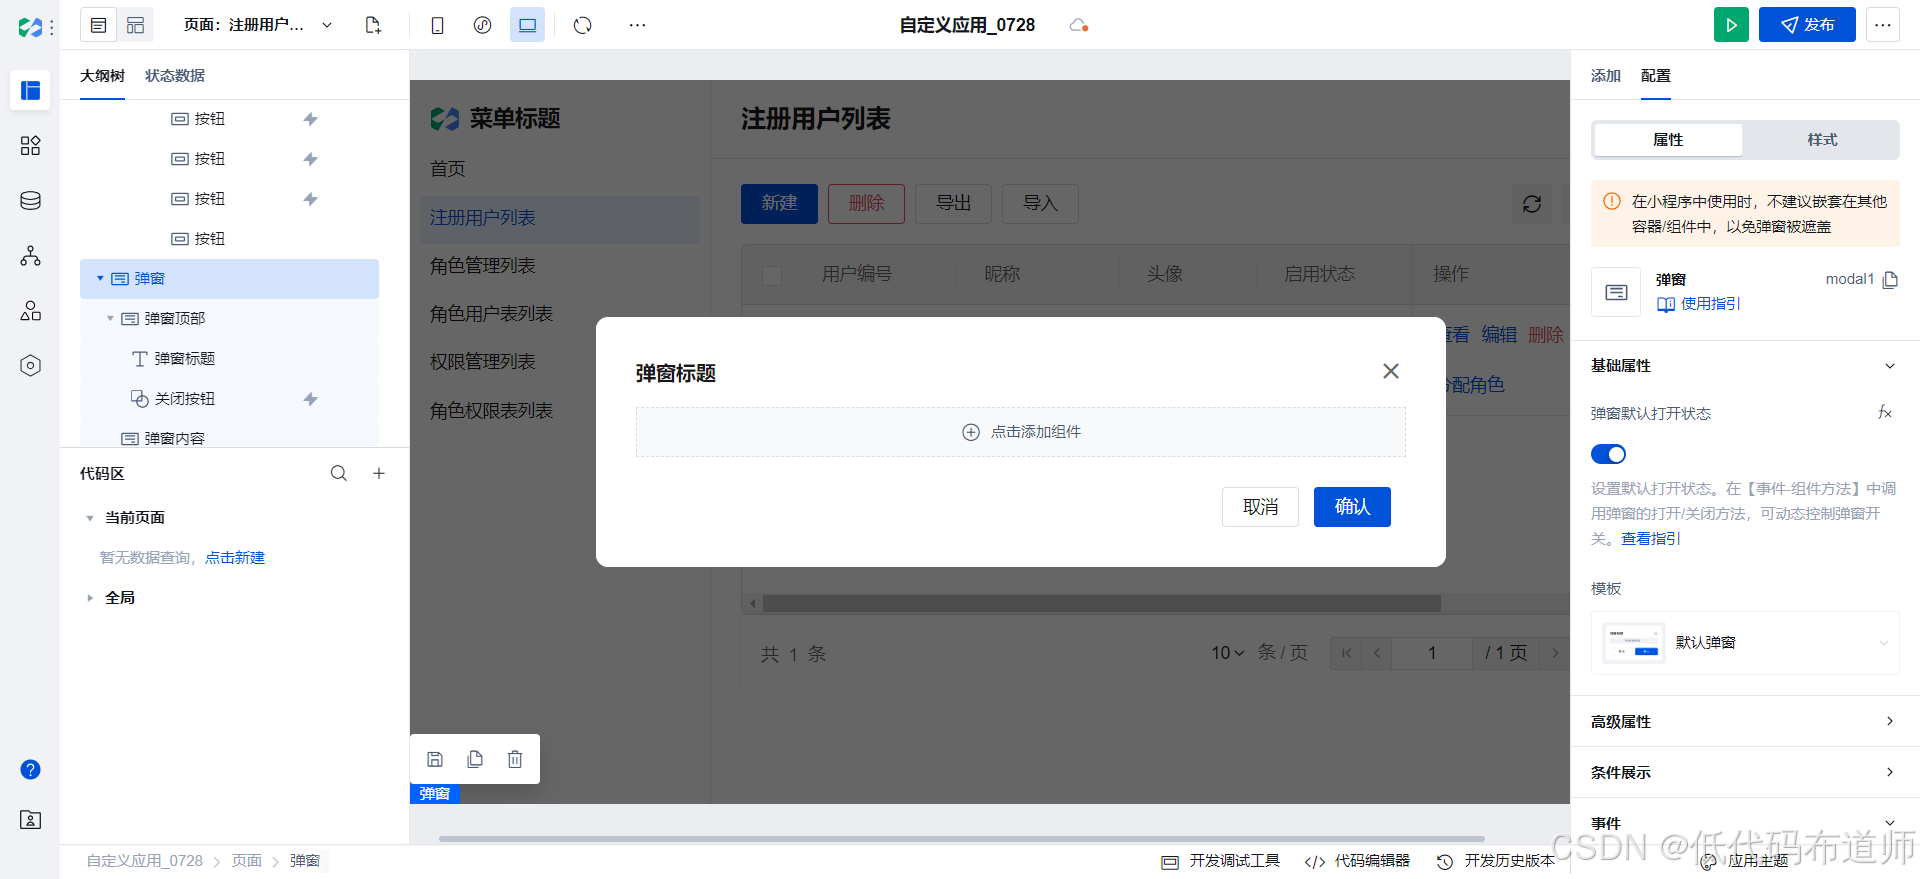Switch to single-panel outline layout icon
Screen dimensions: 1920x879
[x=98, y=25]
